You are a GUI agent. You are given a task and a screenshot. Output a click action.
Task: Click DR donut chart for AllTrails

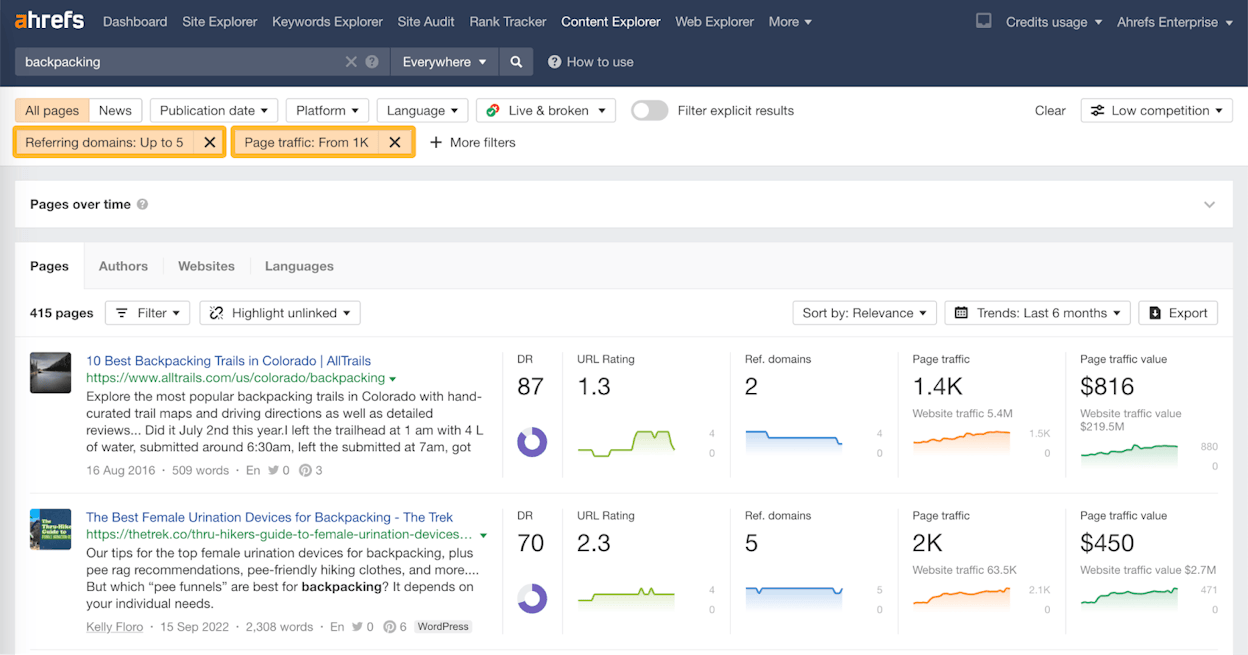click(x=532, y=442)
